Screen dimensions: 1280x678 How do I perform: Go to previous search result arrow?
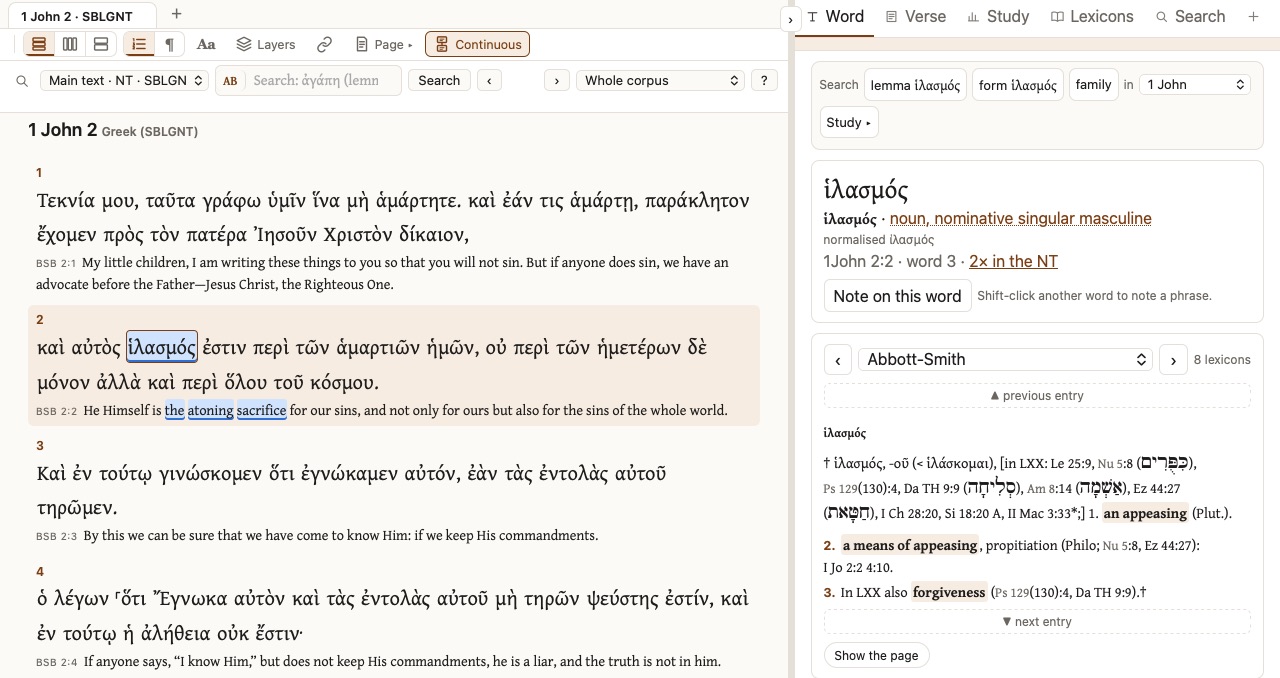(x=489, y=80)
